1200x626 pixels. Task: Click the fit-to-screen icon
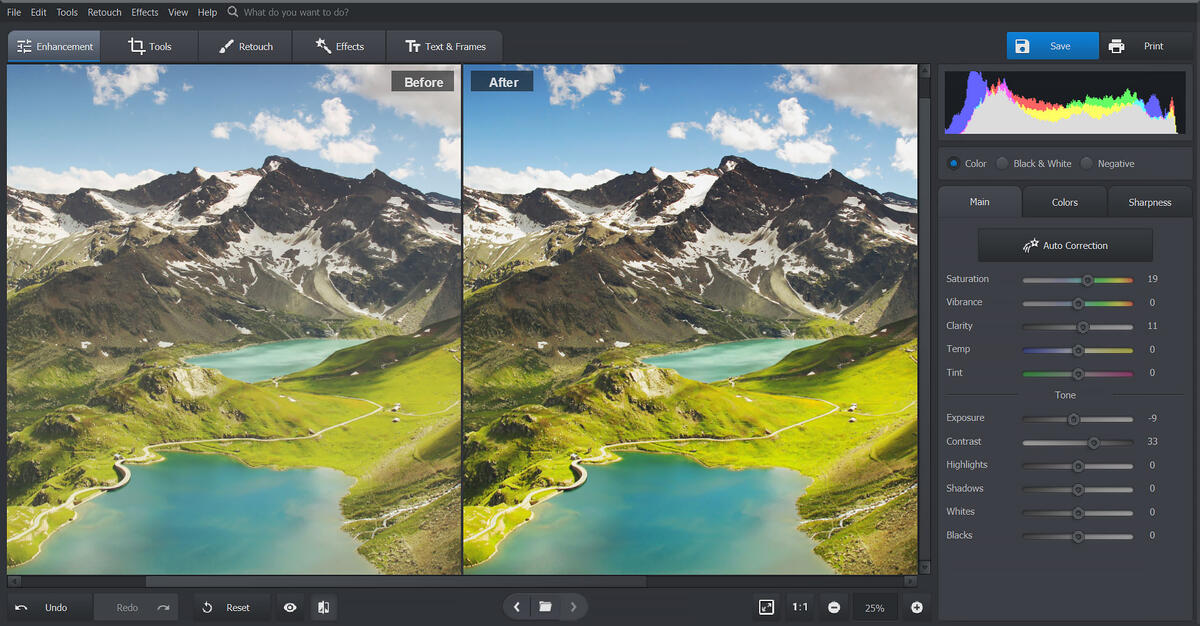(766, 607)
